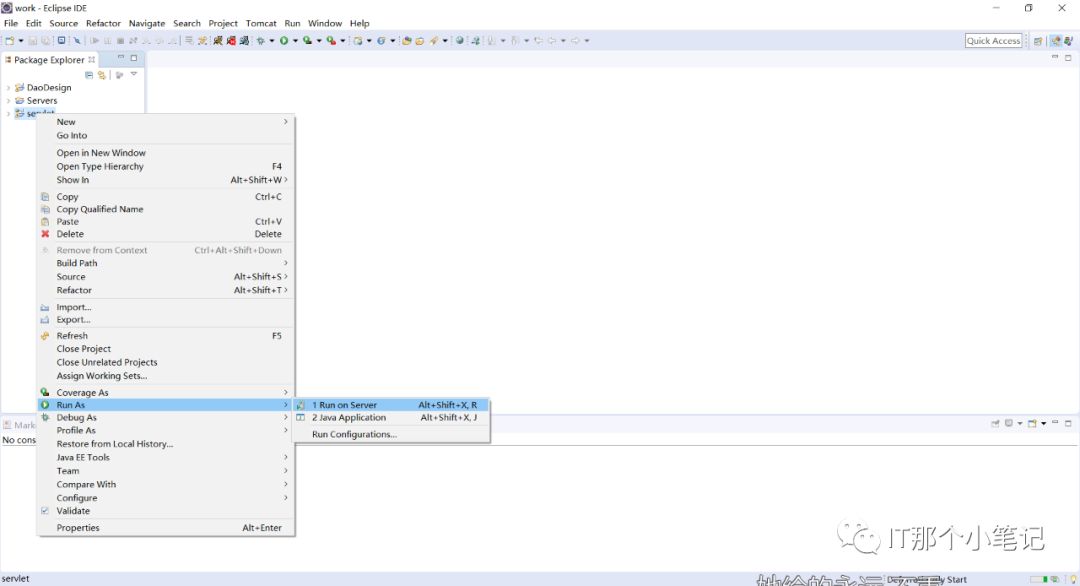
Task: Click the Start Tomcat toolbar icon
Action: (218, 41)
